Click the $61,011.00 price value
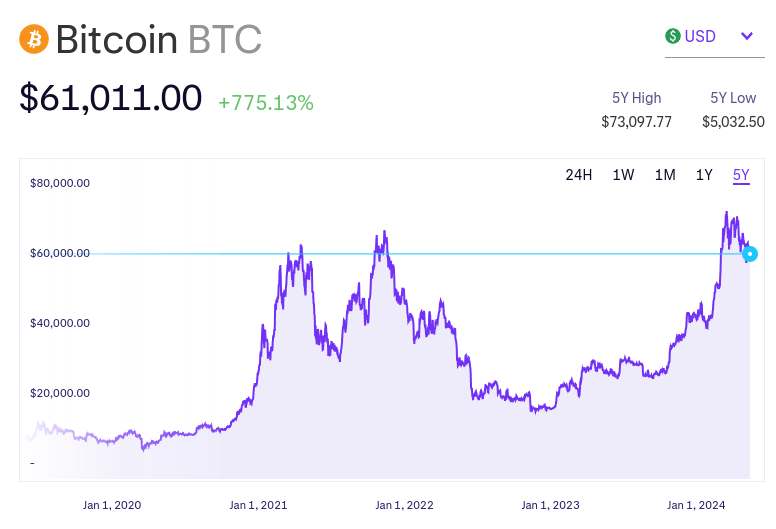Screen dimensions: 776x529 (x=111, y=98)
